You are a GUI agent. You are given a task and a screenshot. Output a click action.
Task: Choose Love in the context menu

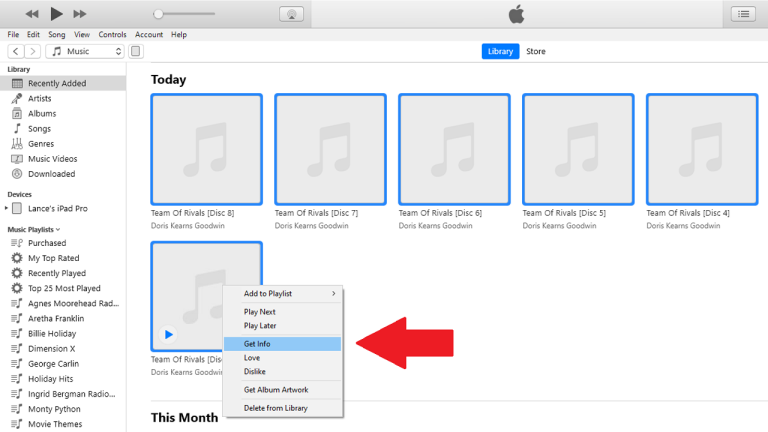point(283,358)
